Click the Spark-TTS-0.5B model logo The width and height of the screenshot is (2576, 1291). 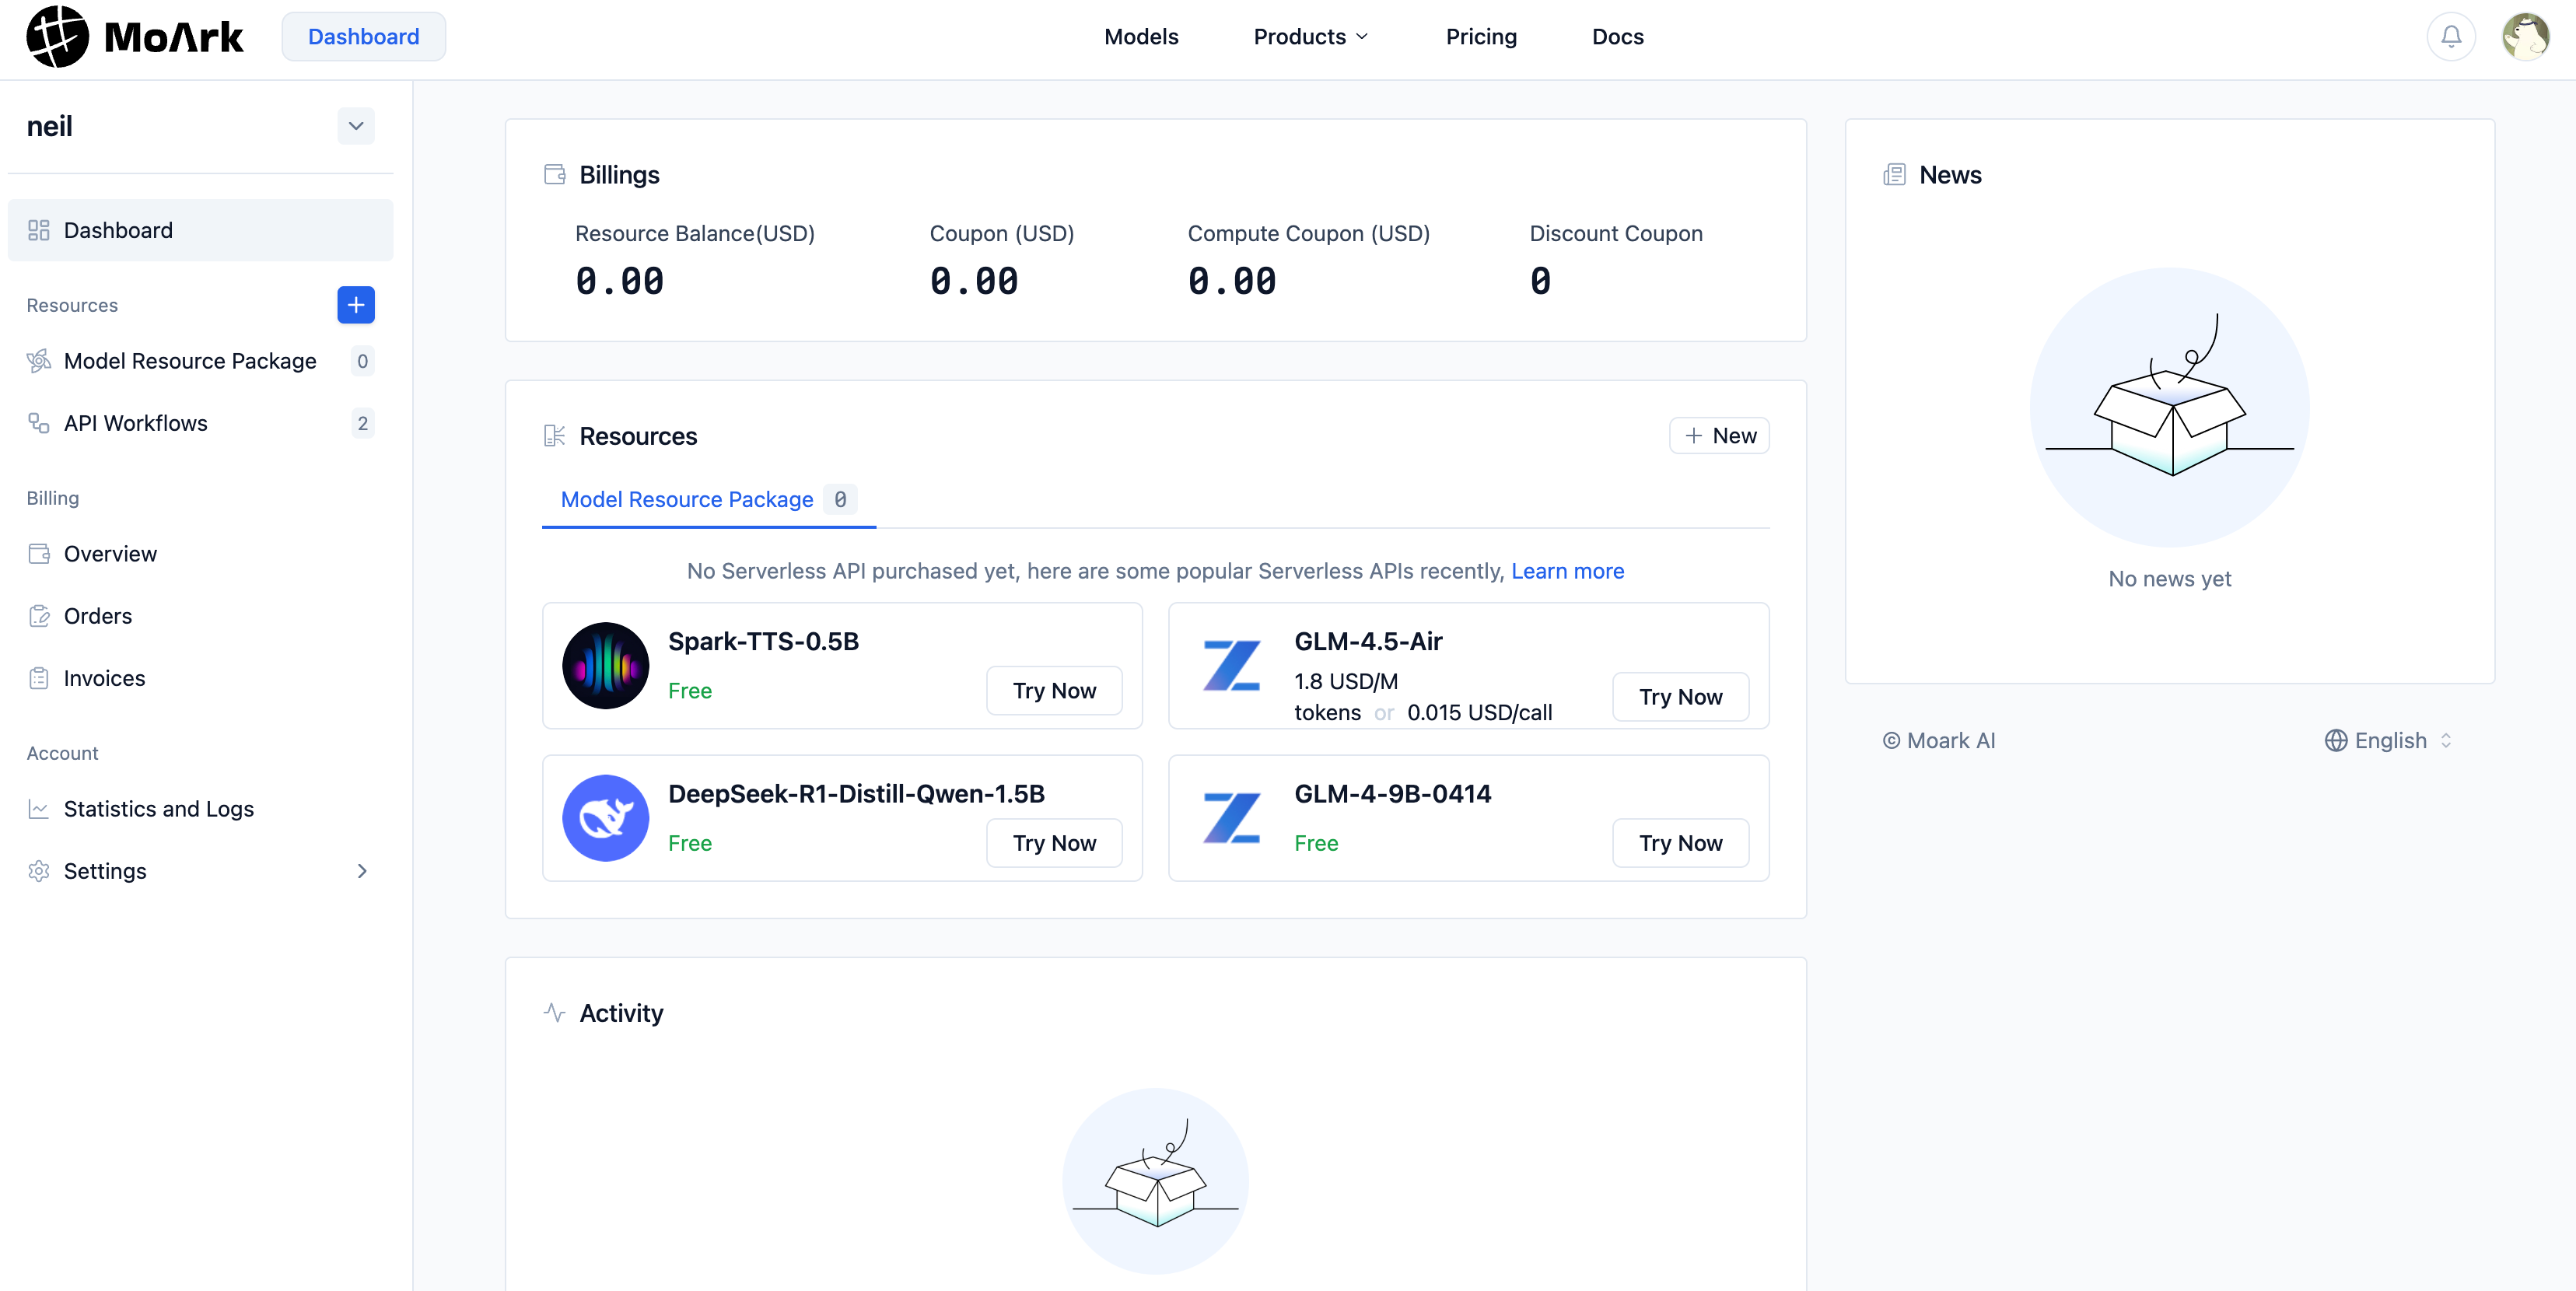pyautogui.click(x=605, y=666)
